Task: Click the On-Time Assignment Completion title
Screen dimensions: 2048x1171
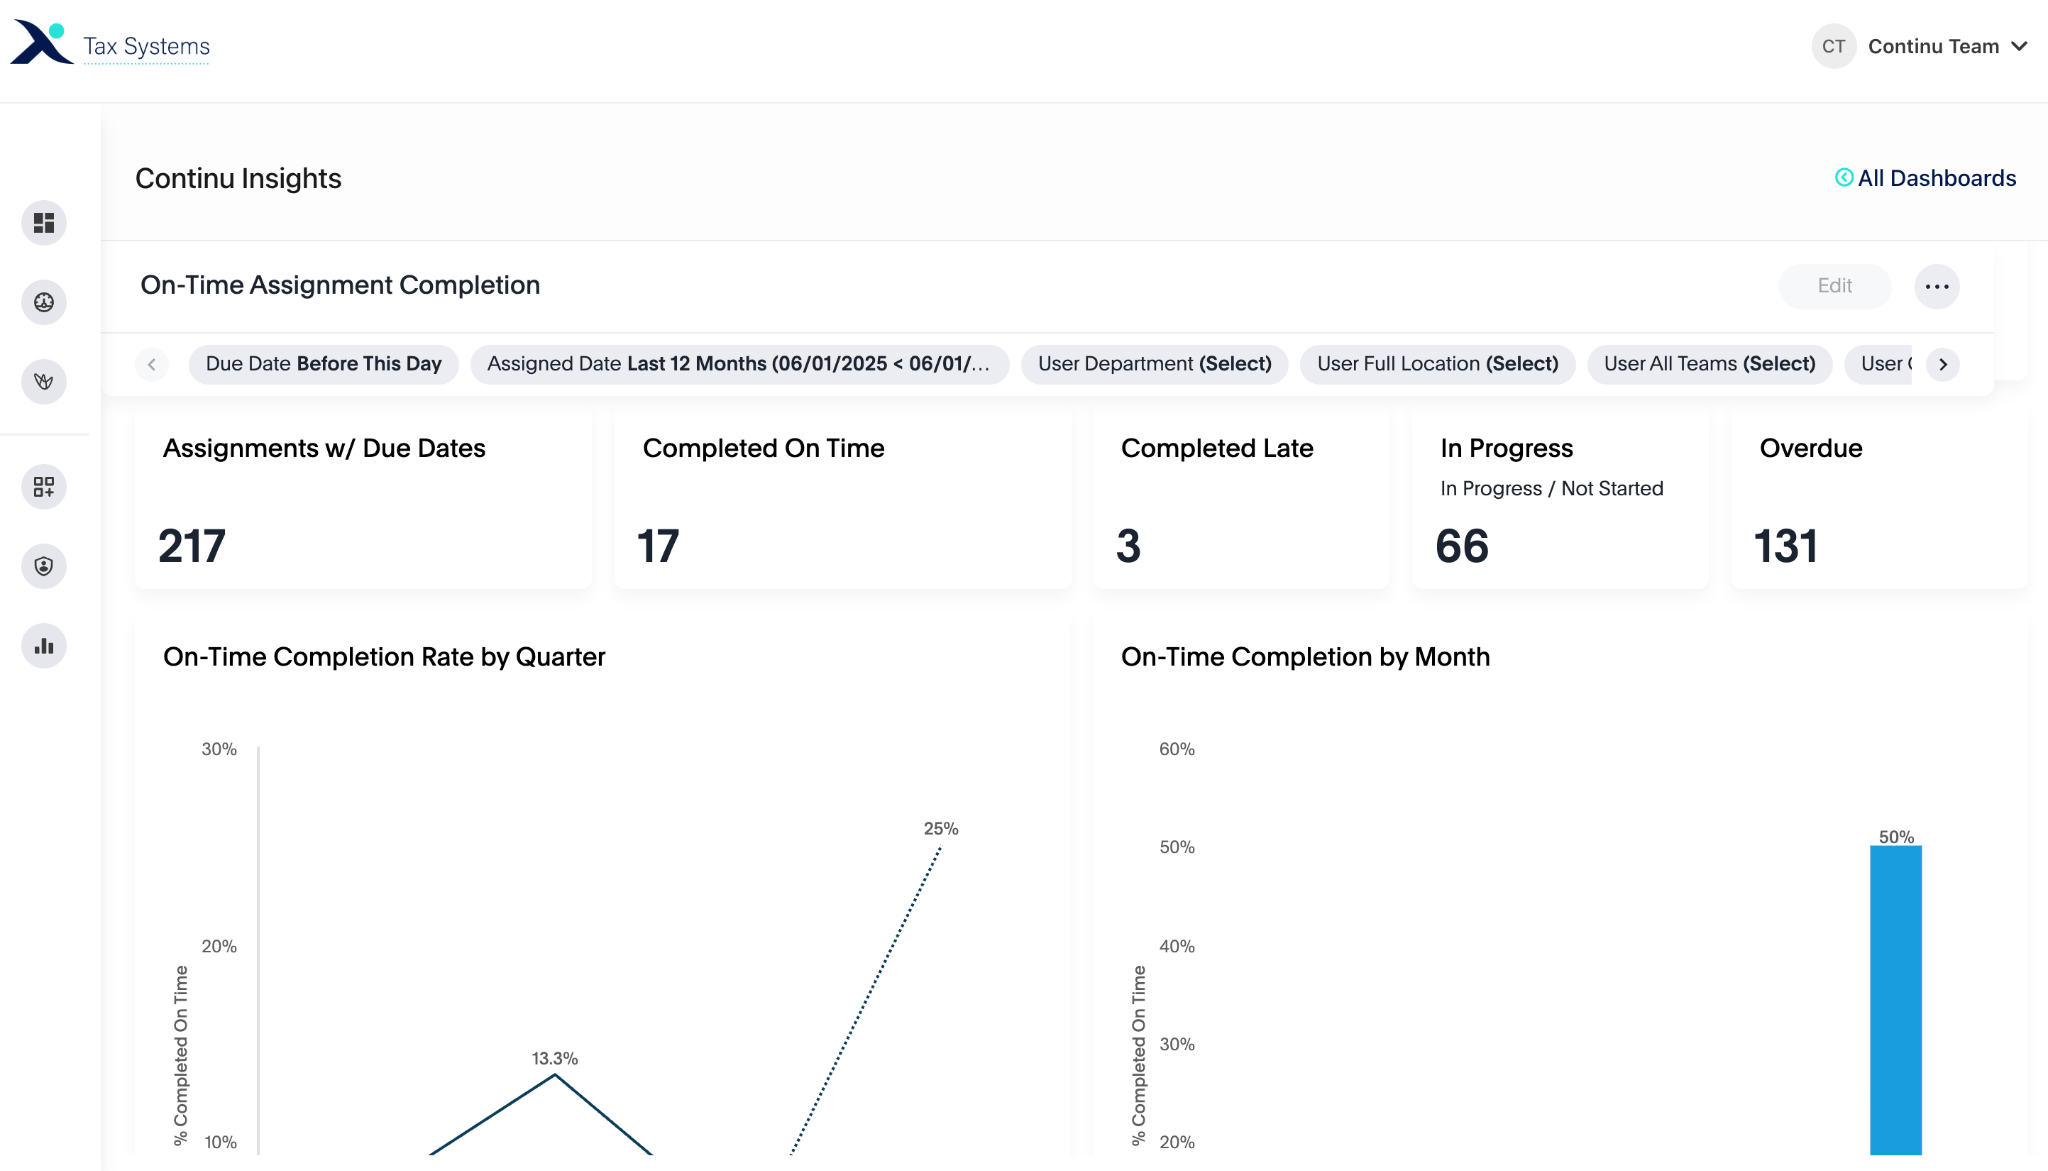Action: (340, 285)
